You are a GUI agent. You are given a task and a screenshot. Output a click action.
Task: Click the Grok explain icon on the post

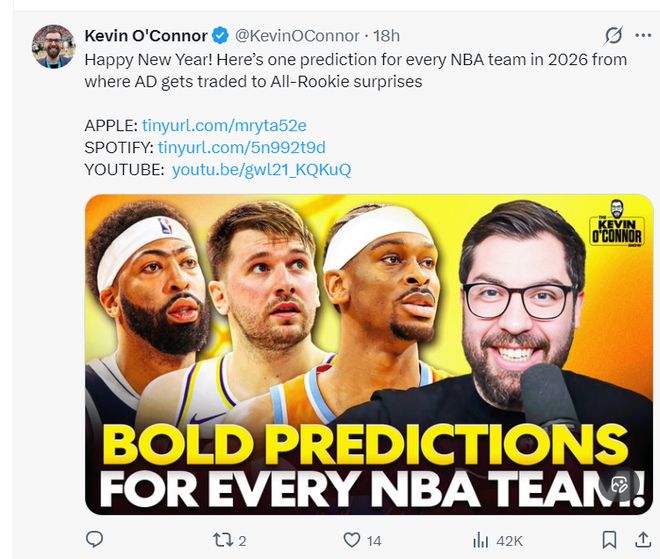click(x=613, y=36)
